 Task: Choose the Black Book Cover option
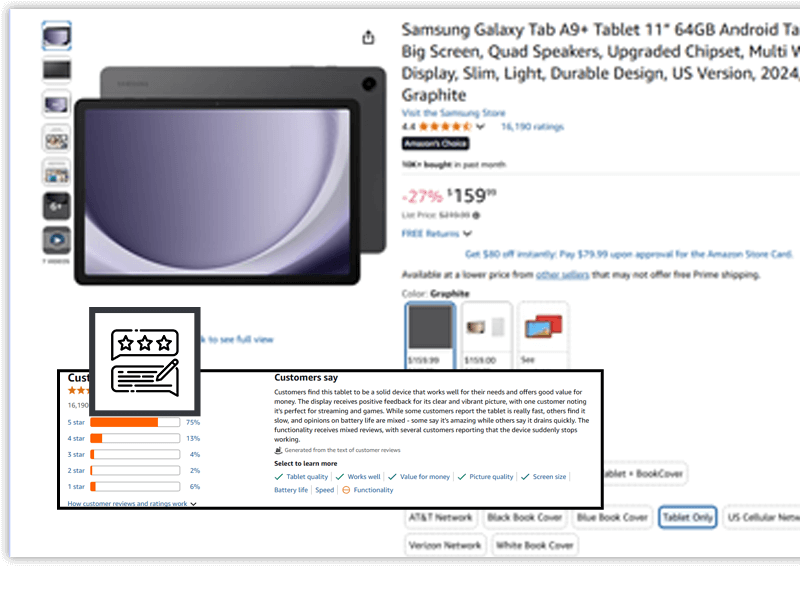(x=524, y=517)
